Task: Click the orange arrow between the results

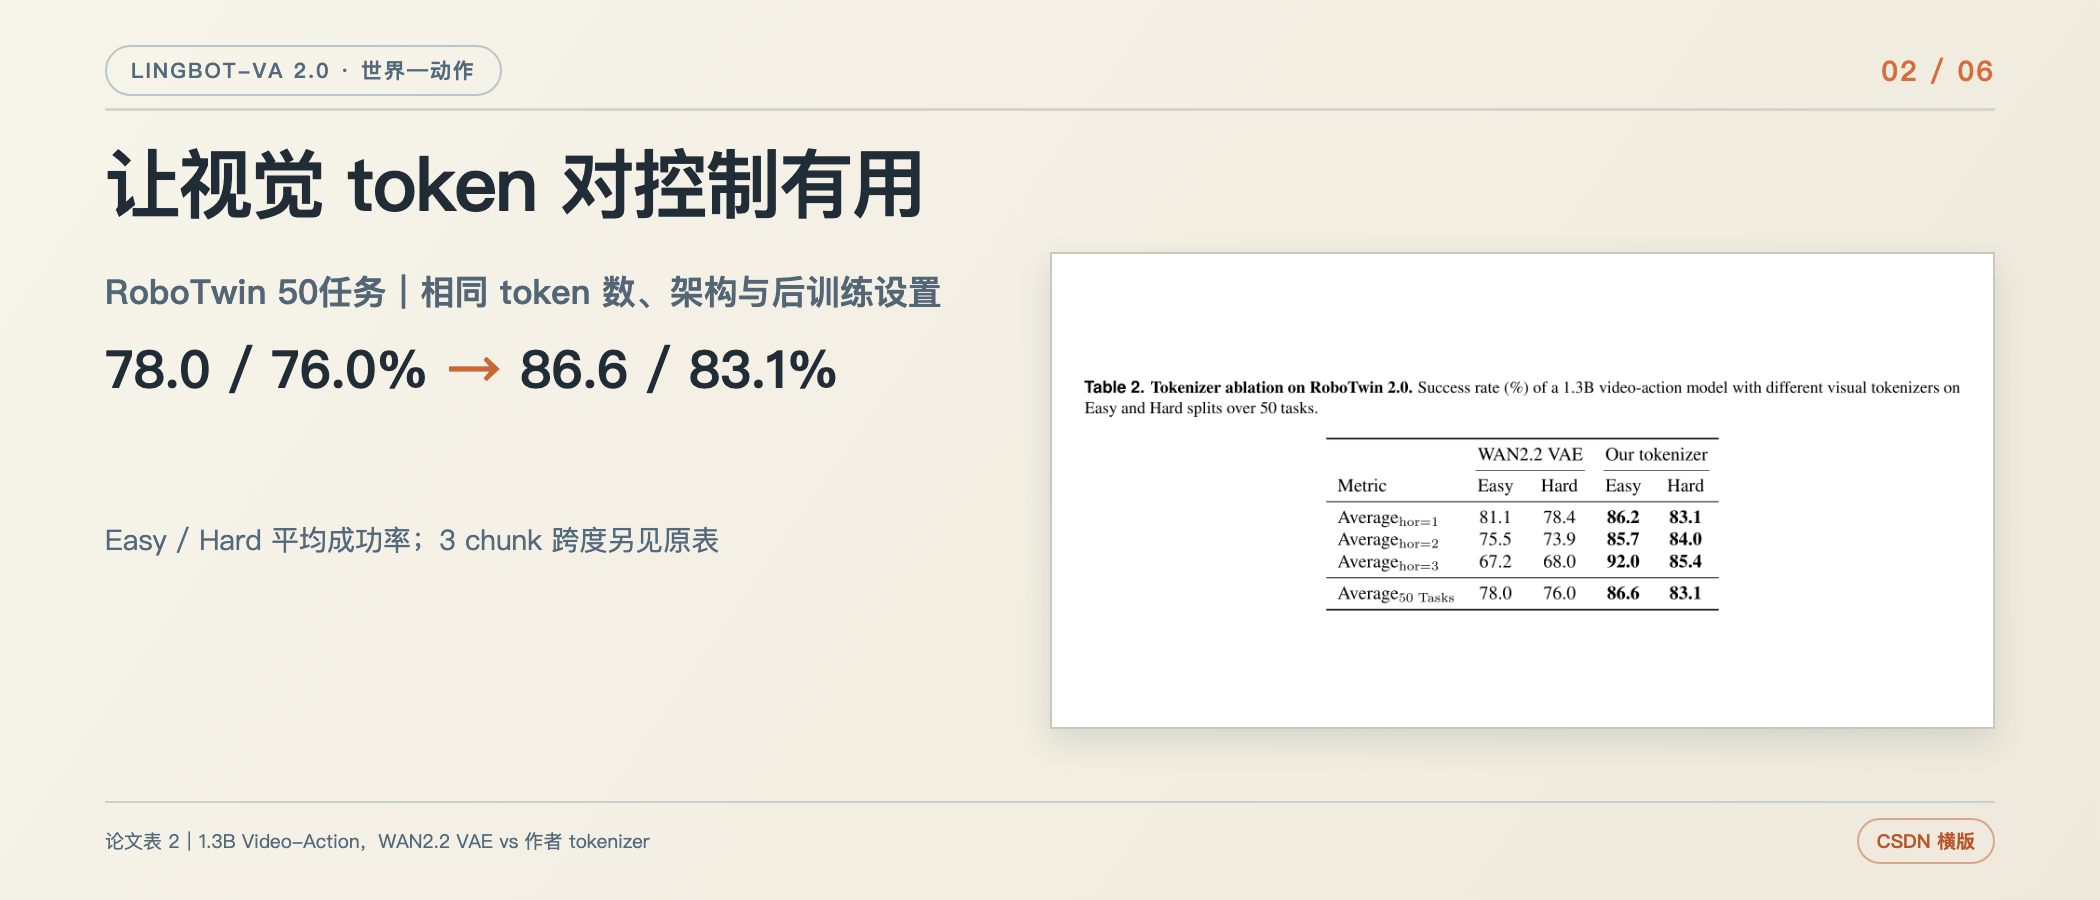Action: coord(474,370)
